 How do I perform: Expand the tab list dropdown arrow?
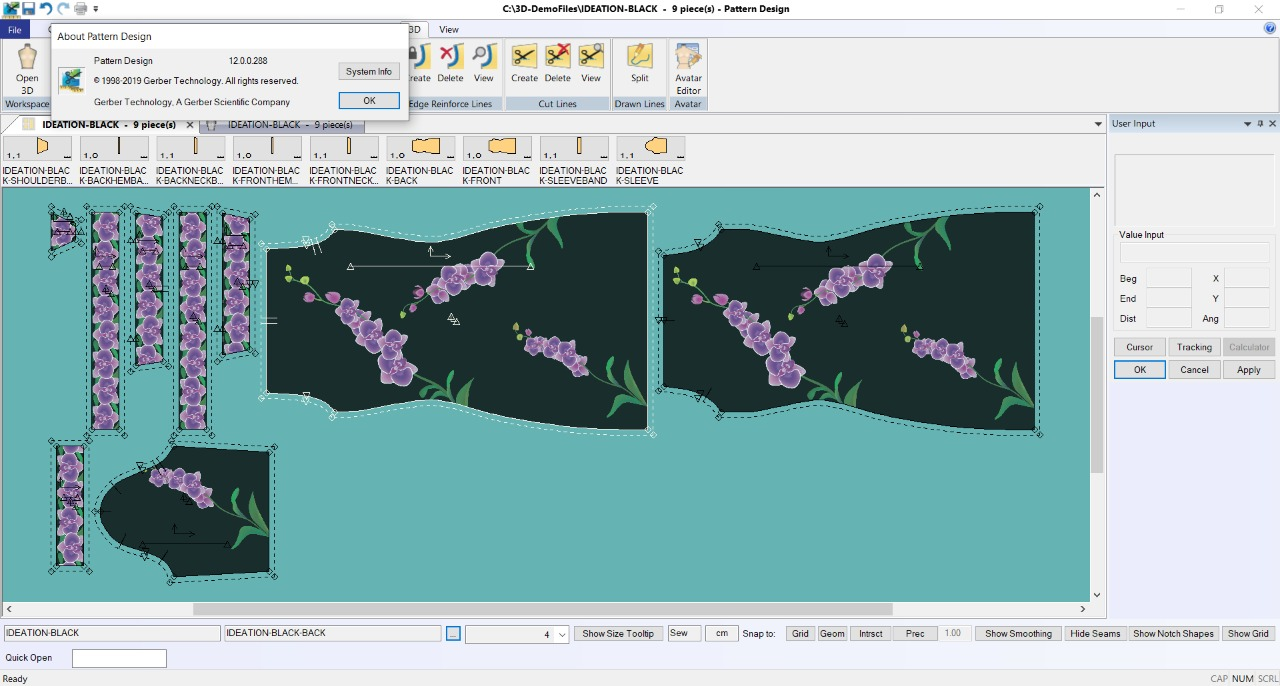pos(1098,125)
